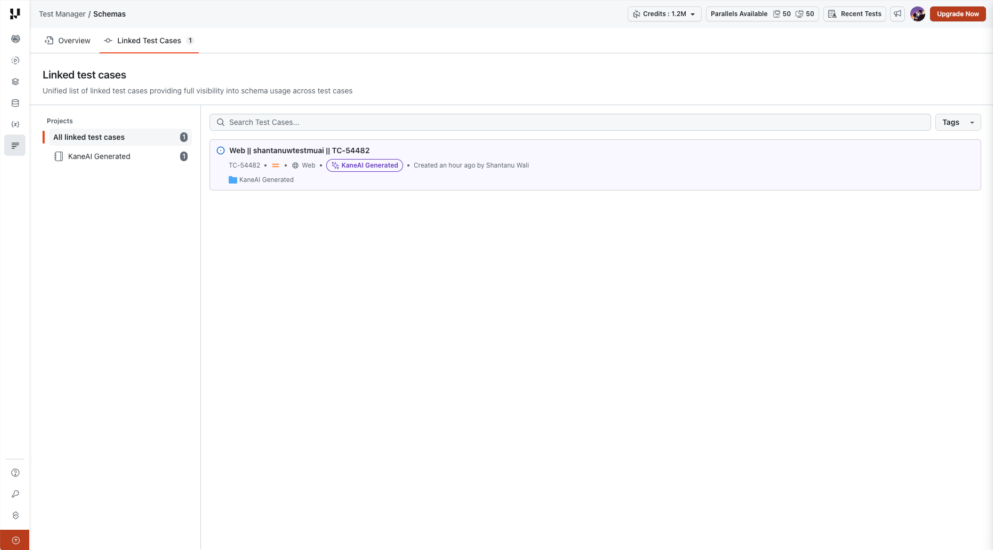Open the database cylinder icon in sidebar
Image resolution: width=993 pixels, height=550 pixels.
click(x=15, y=103)
